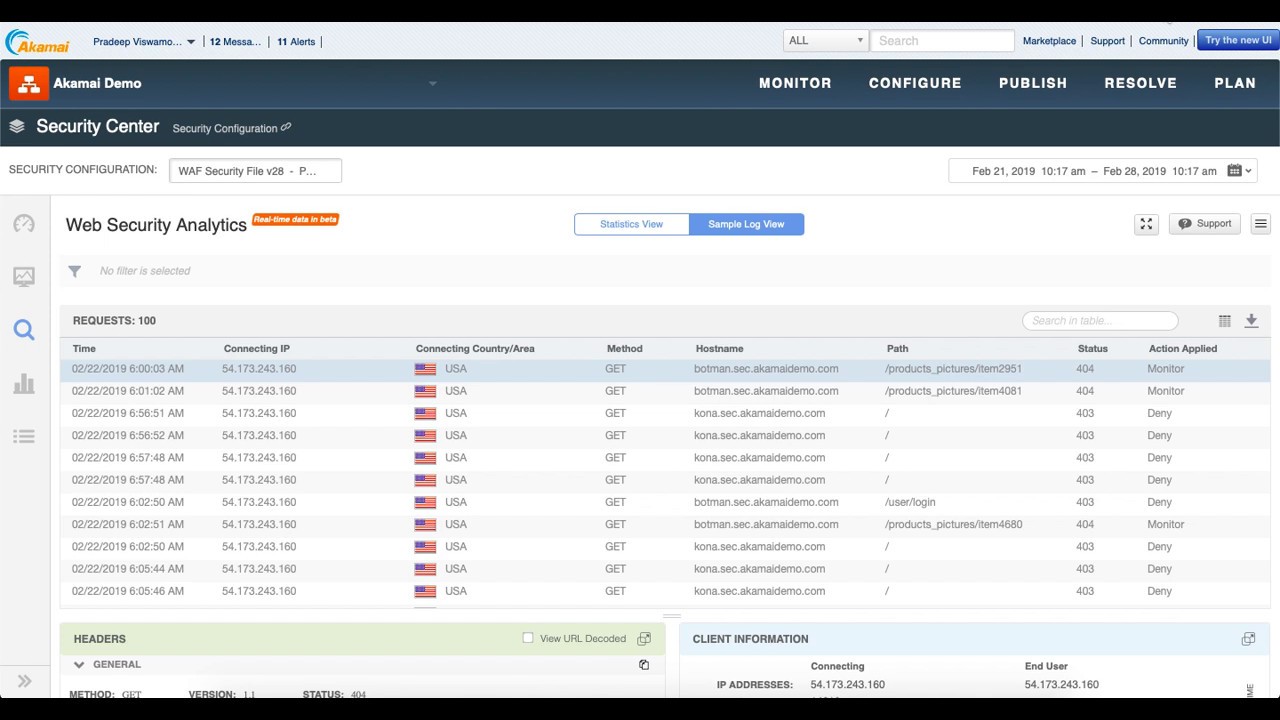Image resolution: width=1280 pixels, height=720 pixels.
Task: Click the Security Center layers icon
Action: [17, 127]
